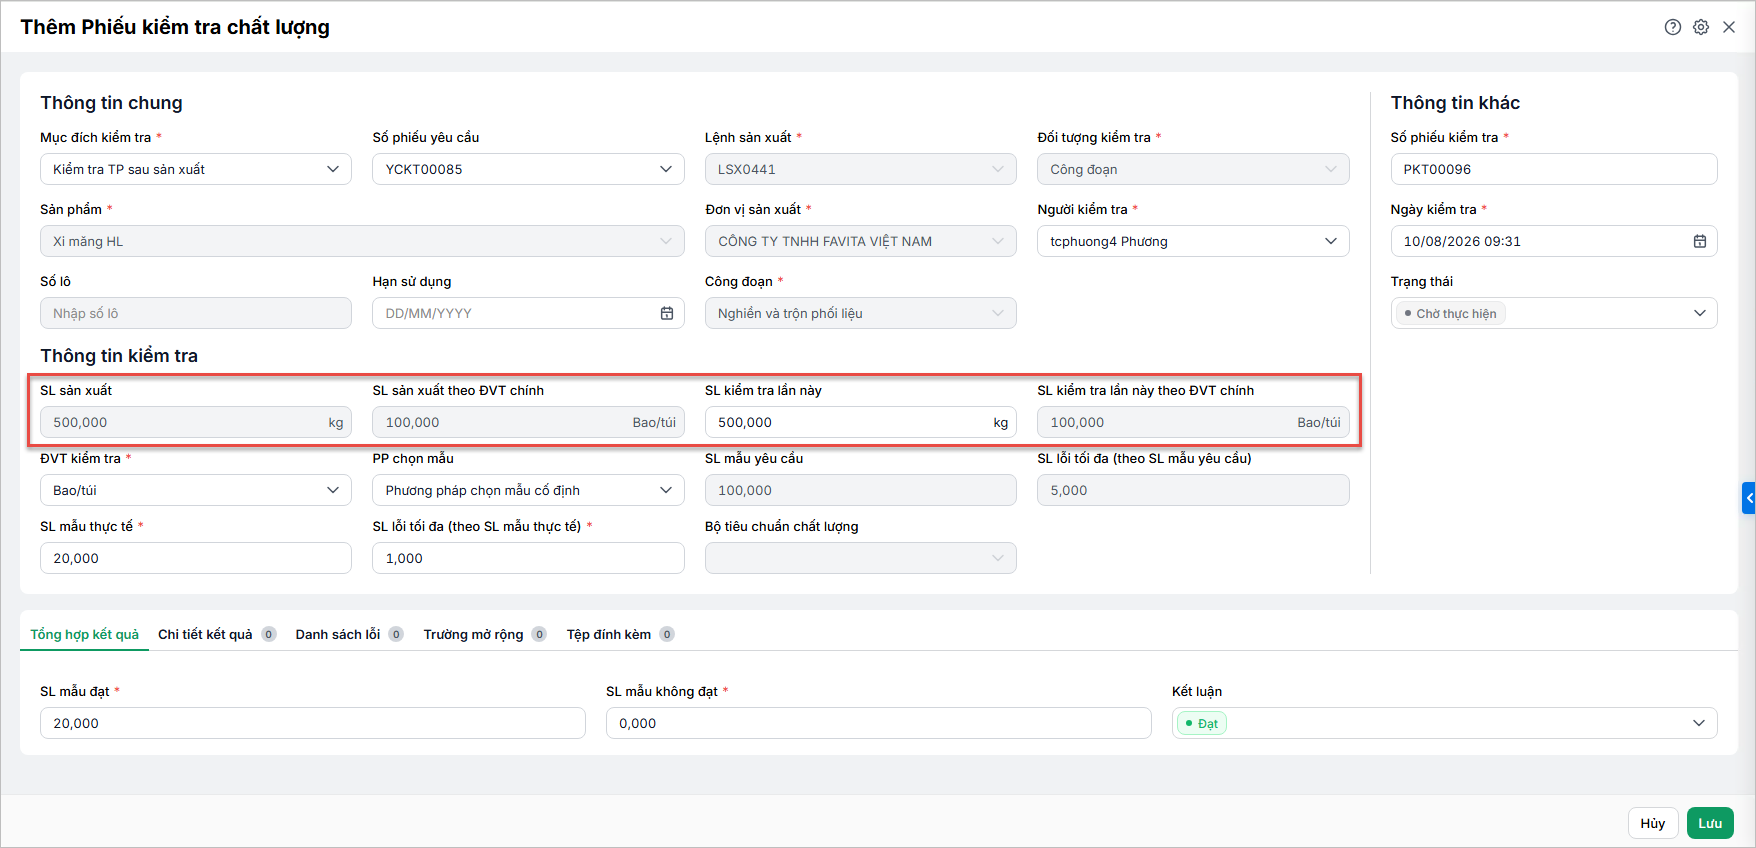Open Lệnh sản xuất dropdown
This screenshot has width=1756, height=848.
pyautogui.click(x=861, y=169)
